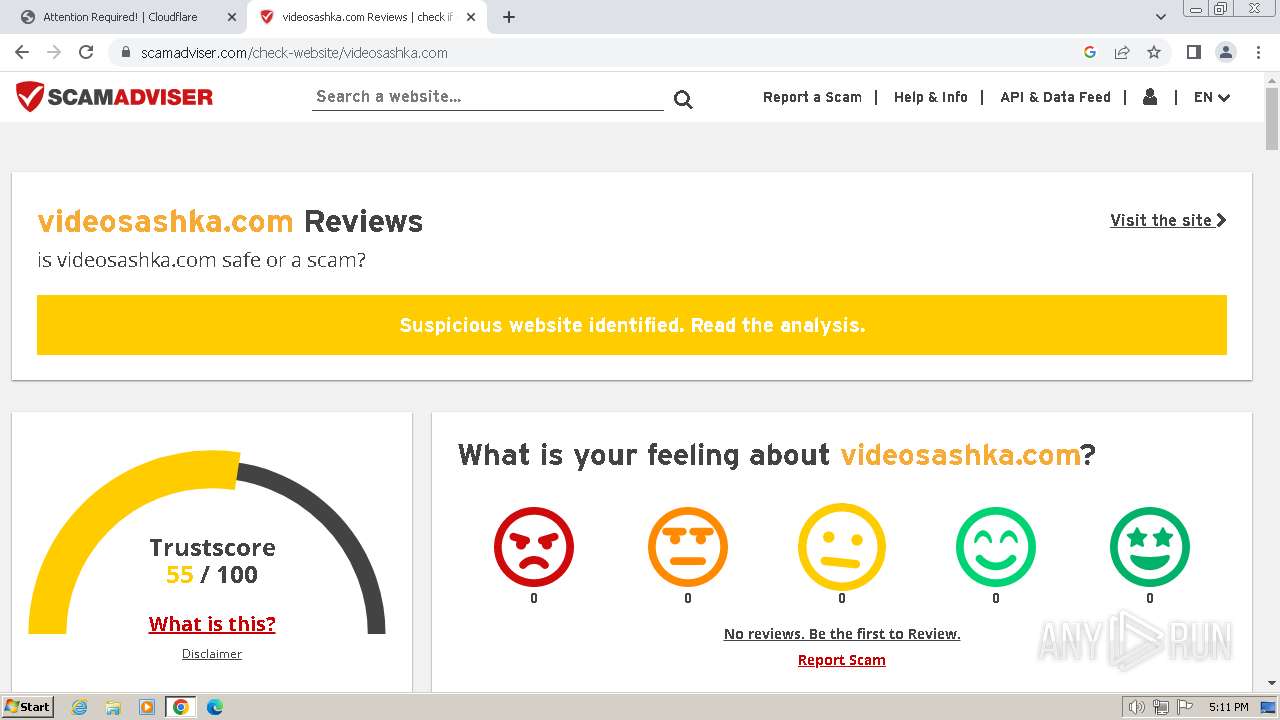
Task: Open File Explorer from taskbar
Action: click(113, 707)
